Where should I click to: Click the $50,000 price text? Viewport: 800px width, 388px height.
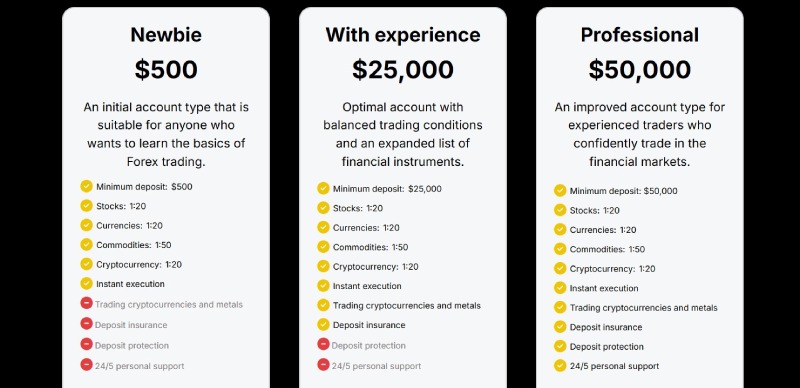[x=639, y=69]
